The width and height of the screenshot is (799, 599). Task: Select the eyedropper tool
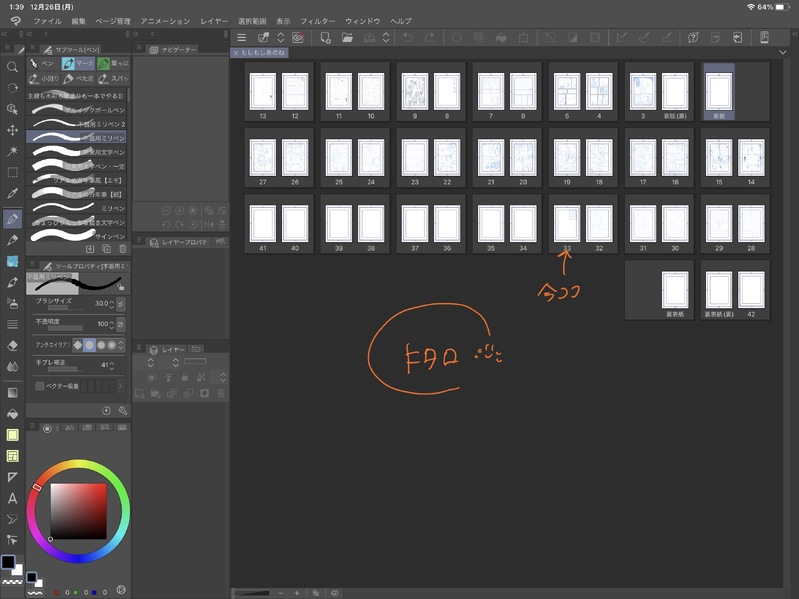12,194
